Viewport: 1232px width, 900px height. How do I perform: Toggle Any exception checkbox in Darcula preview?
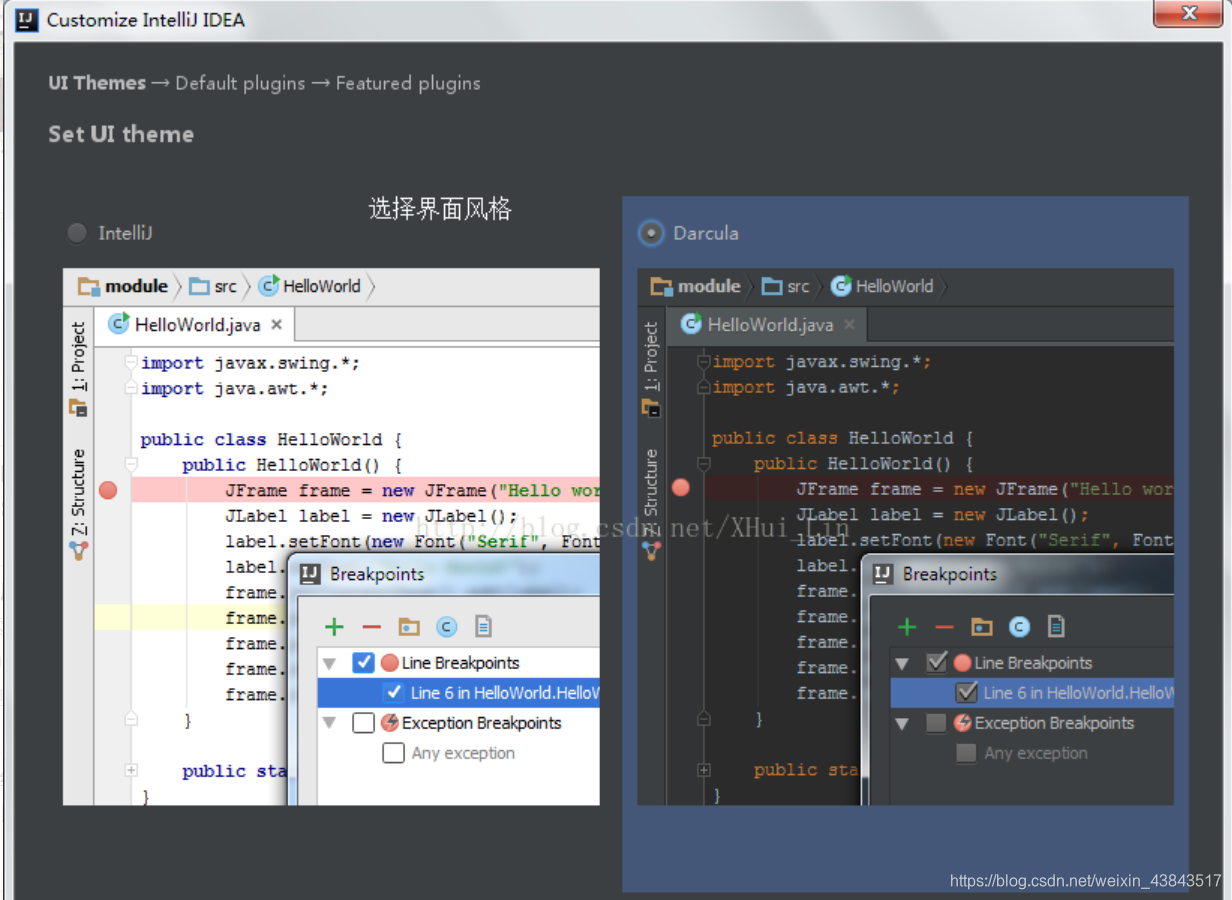tap(966, 753)
